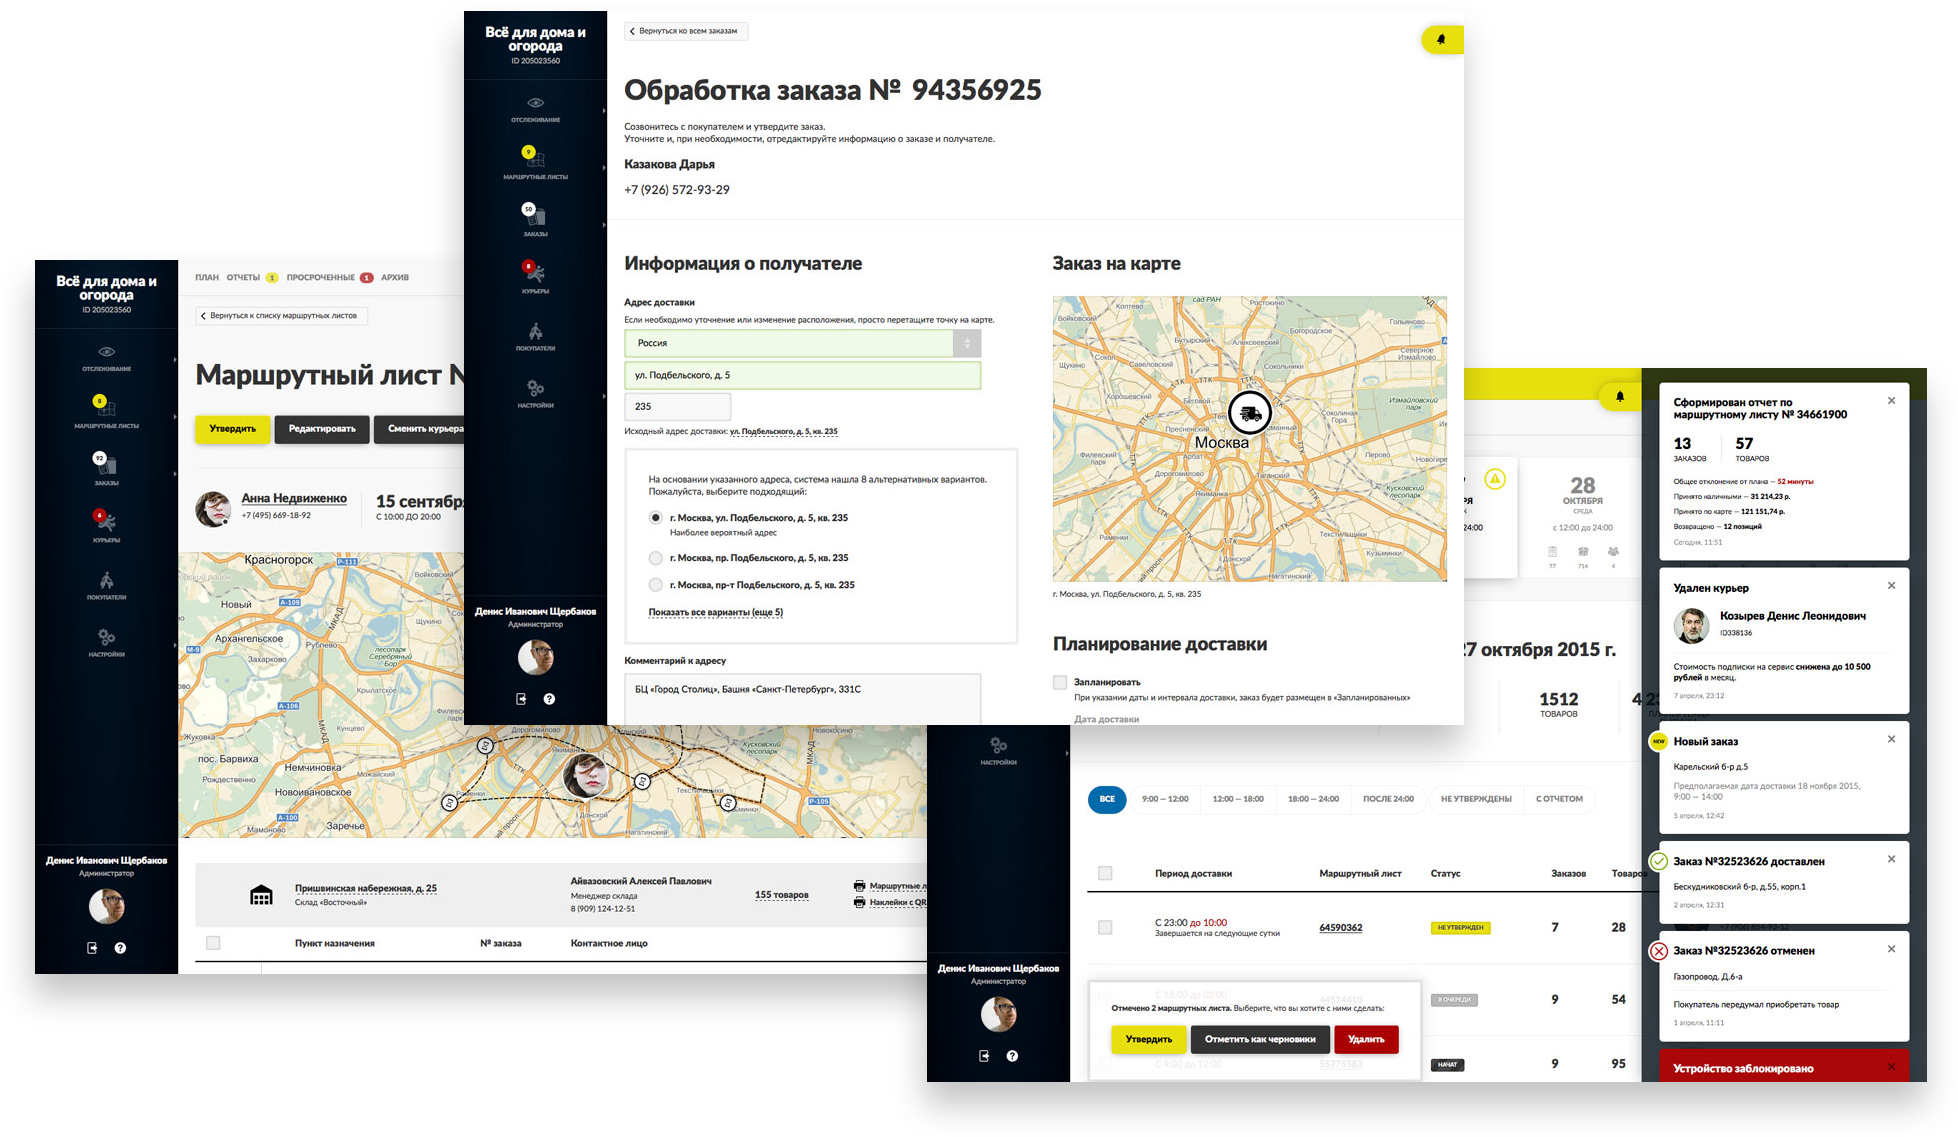Open Buyers icon in route sheet window sidebar

[x=106, y=580]
